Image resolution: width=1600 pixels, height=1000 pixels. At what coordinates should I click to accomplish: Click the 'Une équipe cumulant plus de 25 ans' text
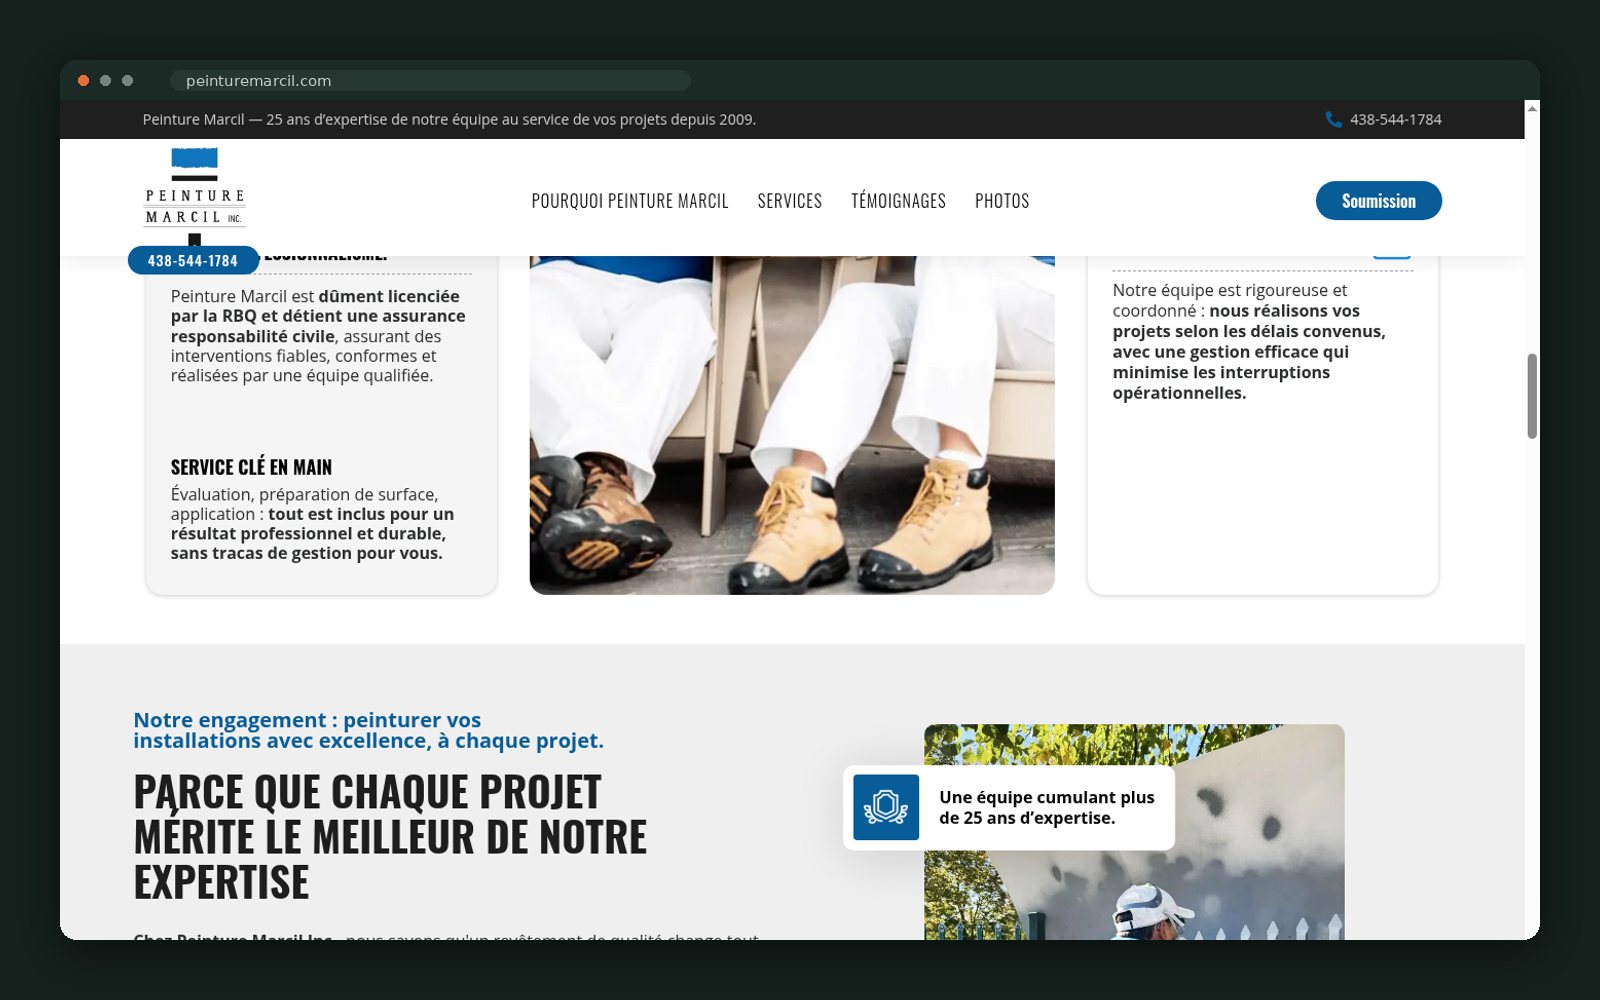[x=1047, y=807]
